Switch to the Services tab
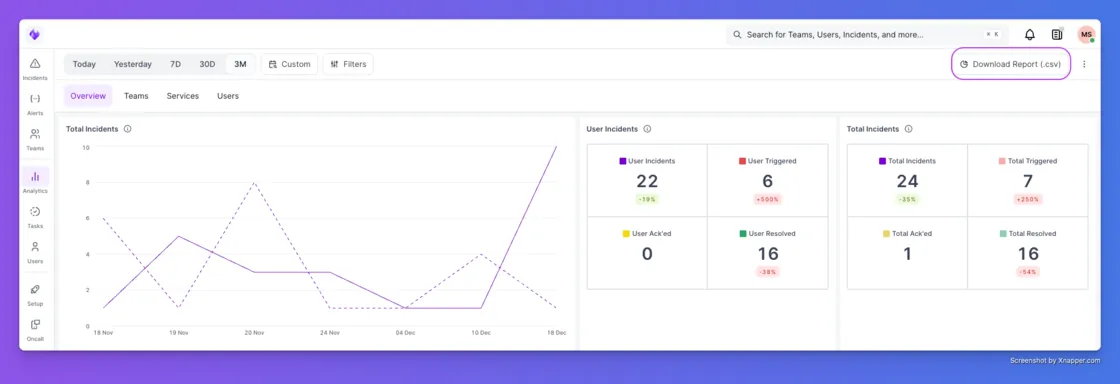Viewport: 1120px width, 384px height. pyautogui.click(x=183, y=96)
